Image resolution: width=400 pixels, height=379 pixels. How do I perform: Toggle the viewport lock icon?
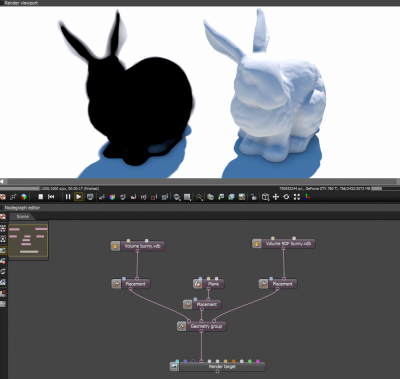tap(254, 197)
